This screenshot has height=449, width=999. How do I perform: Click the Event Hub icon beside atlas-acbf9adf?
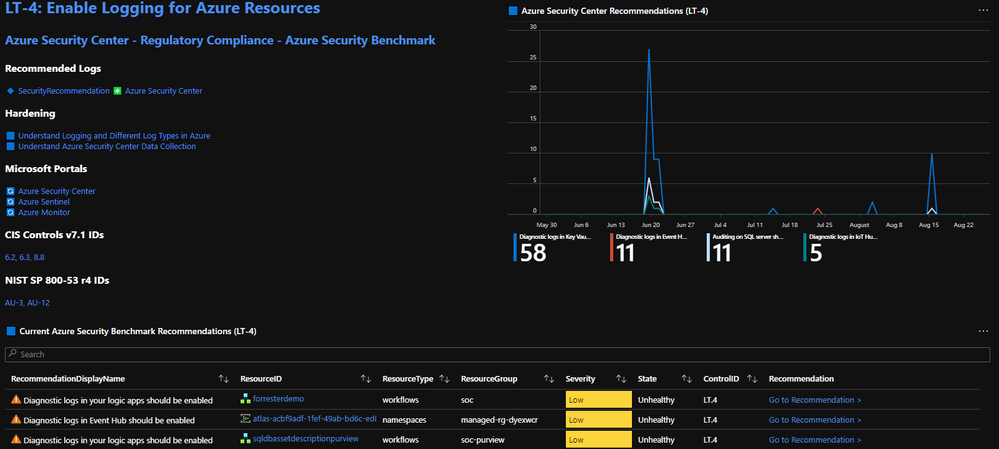245,419
